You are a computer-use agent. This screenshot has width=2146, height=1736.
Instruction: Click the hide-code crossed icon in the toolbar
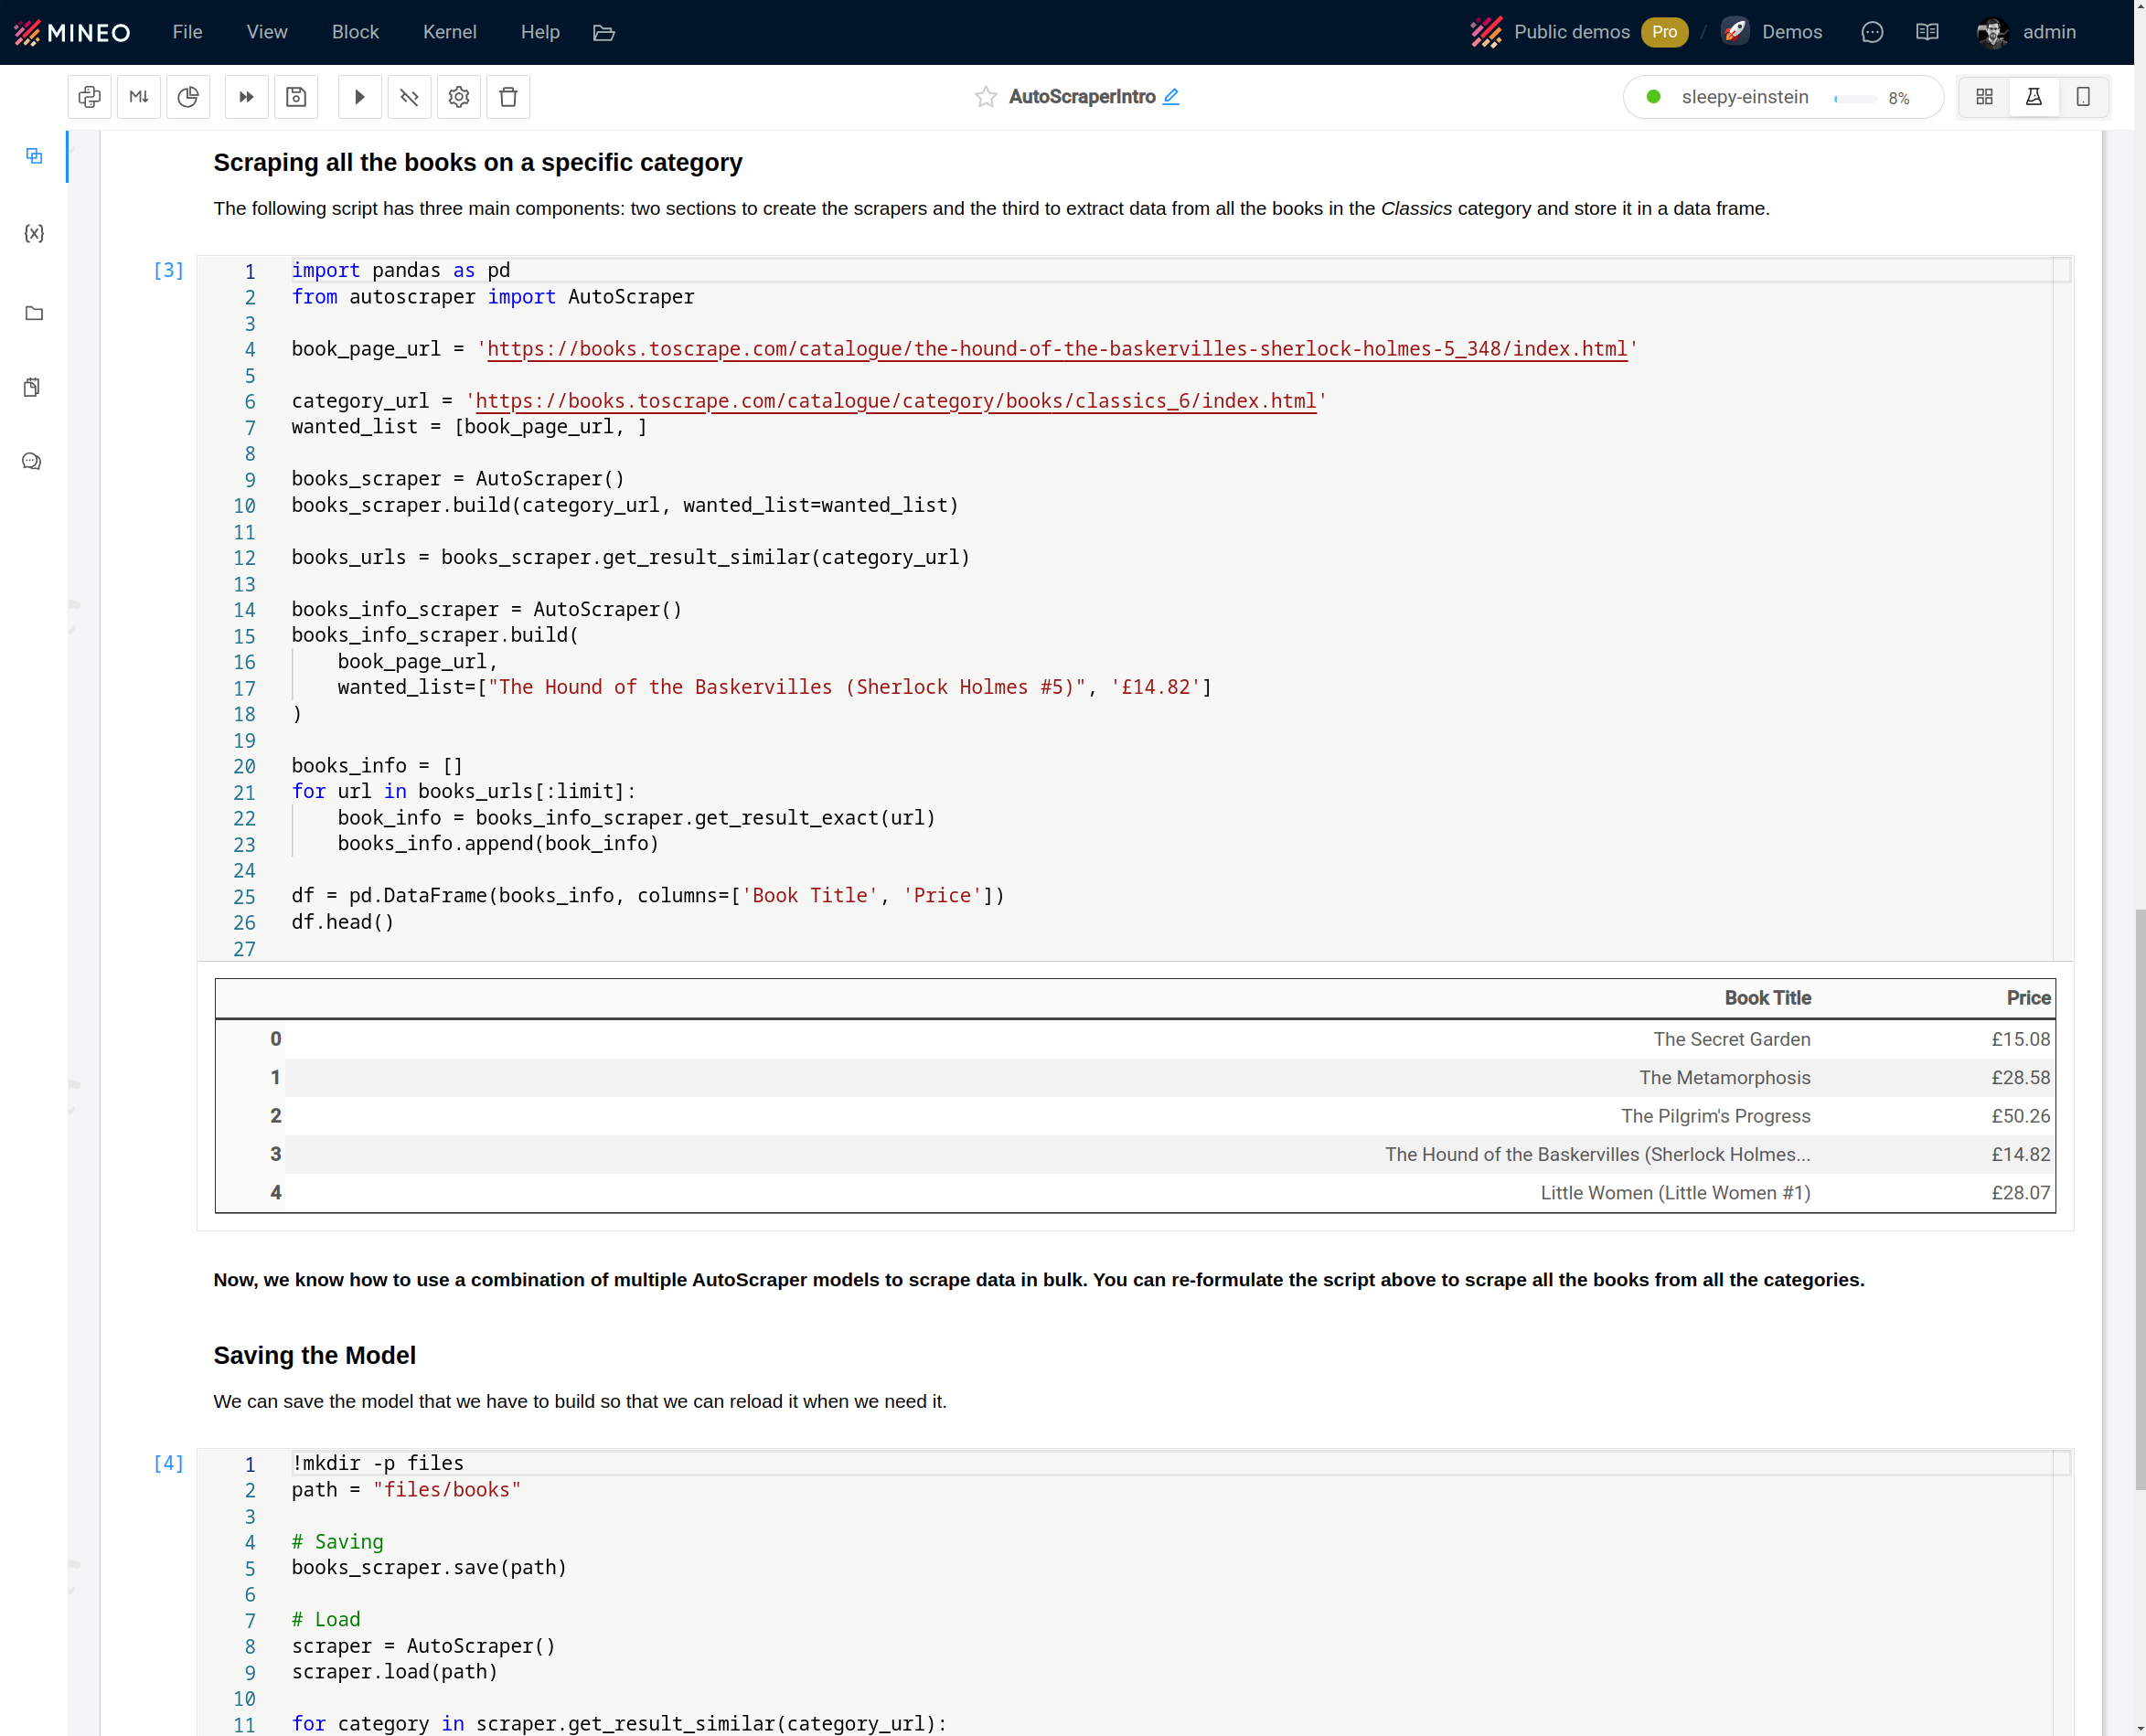tap(409, 97)
